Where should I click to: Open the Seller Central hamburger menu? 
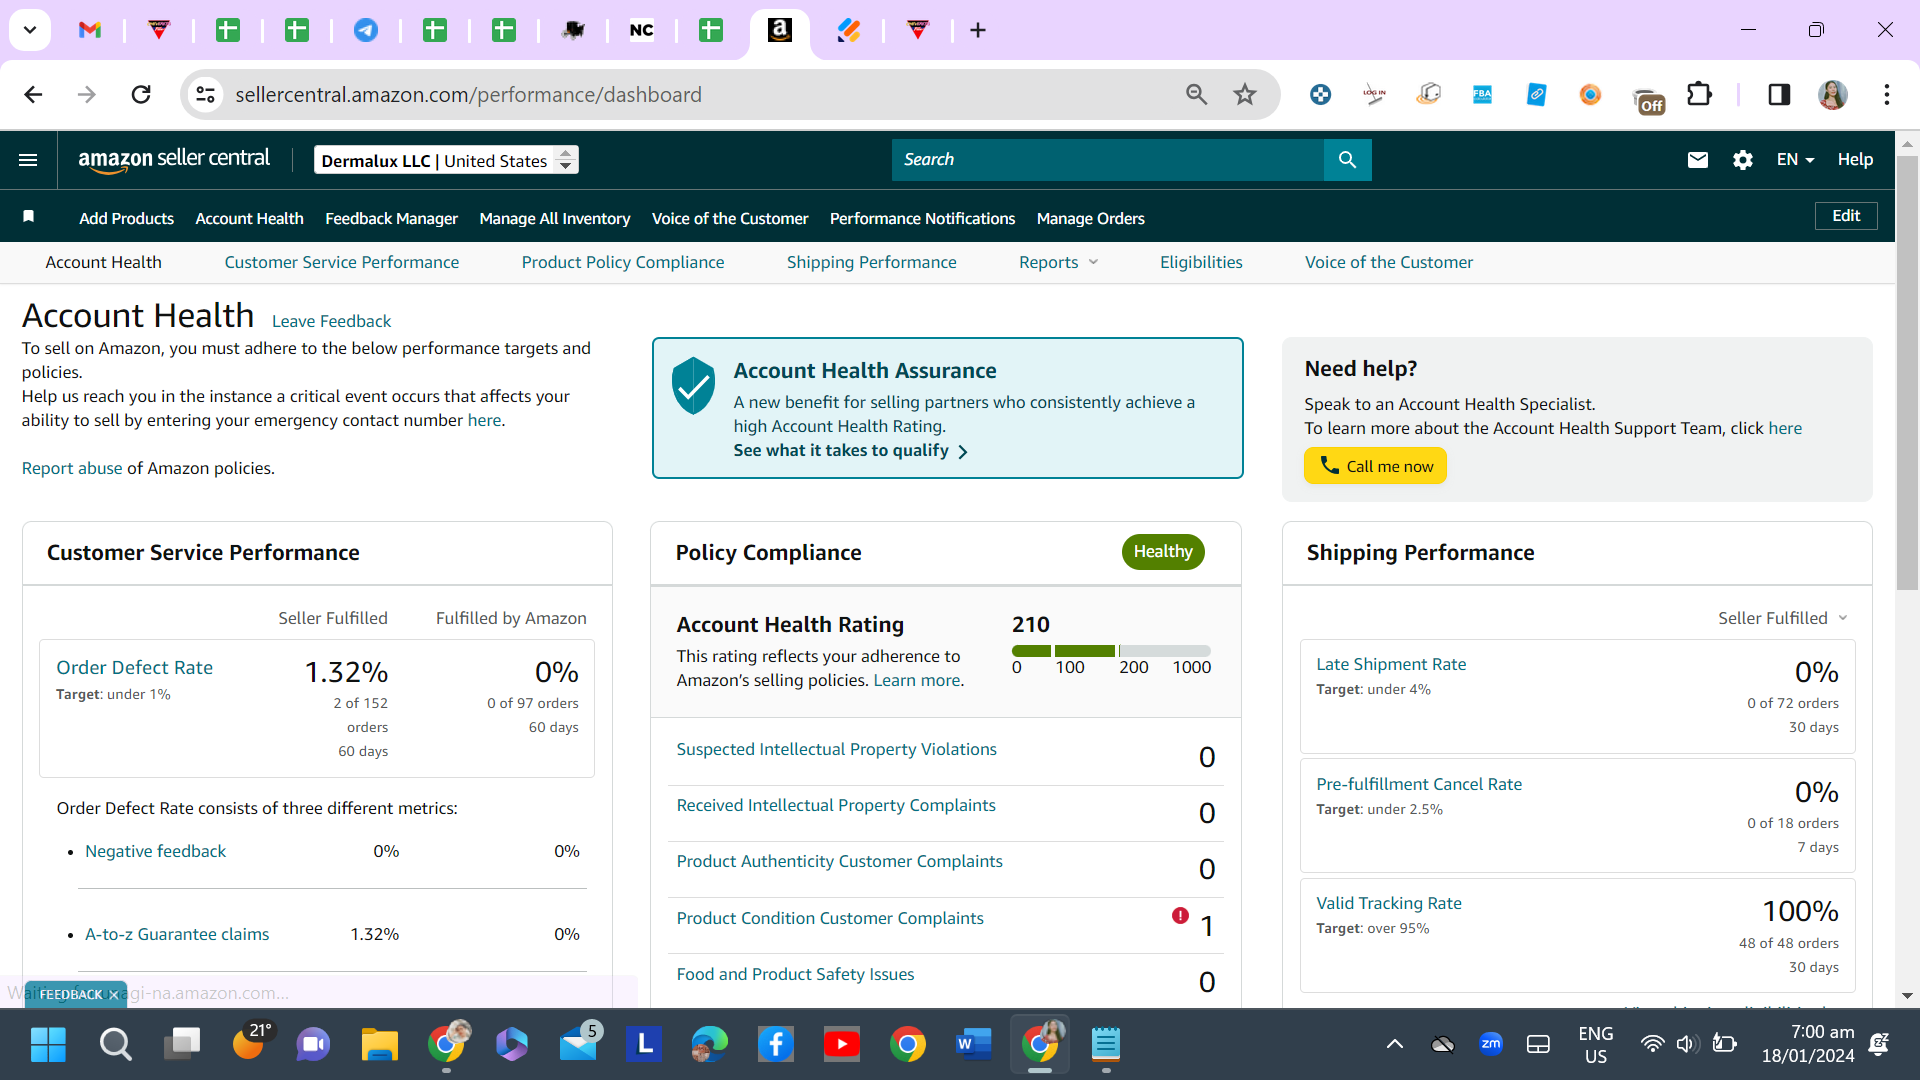(28, 160)
